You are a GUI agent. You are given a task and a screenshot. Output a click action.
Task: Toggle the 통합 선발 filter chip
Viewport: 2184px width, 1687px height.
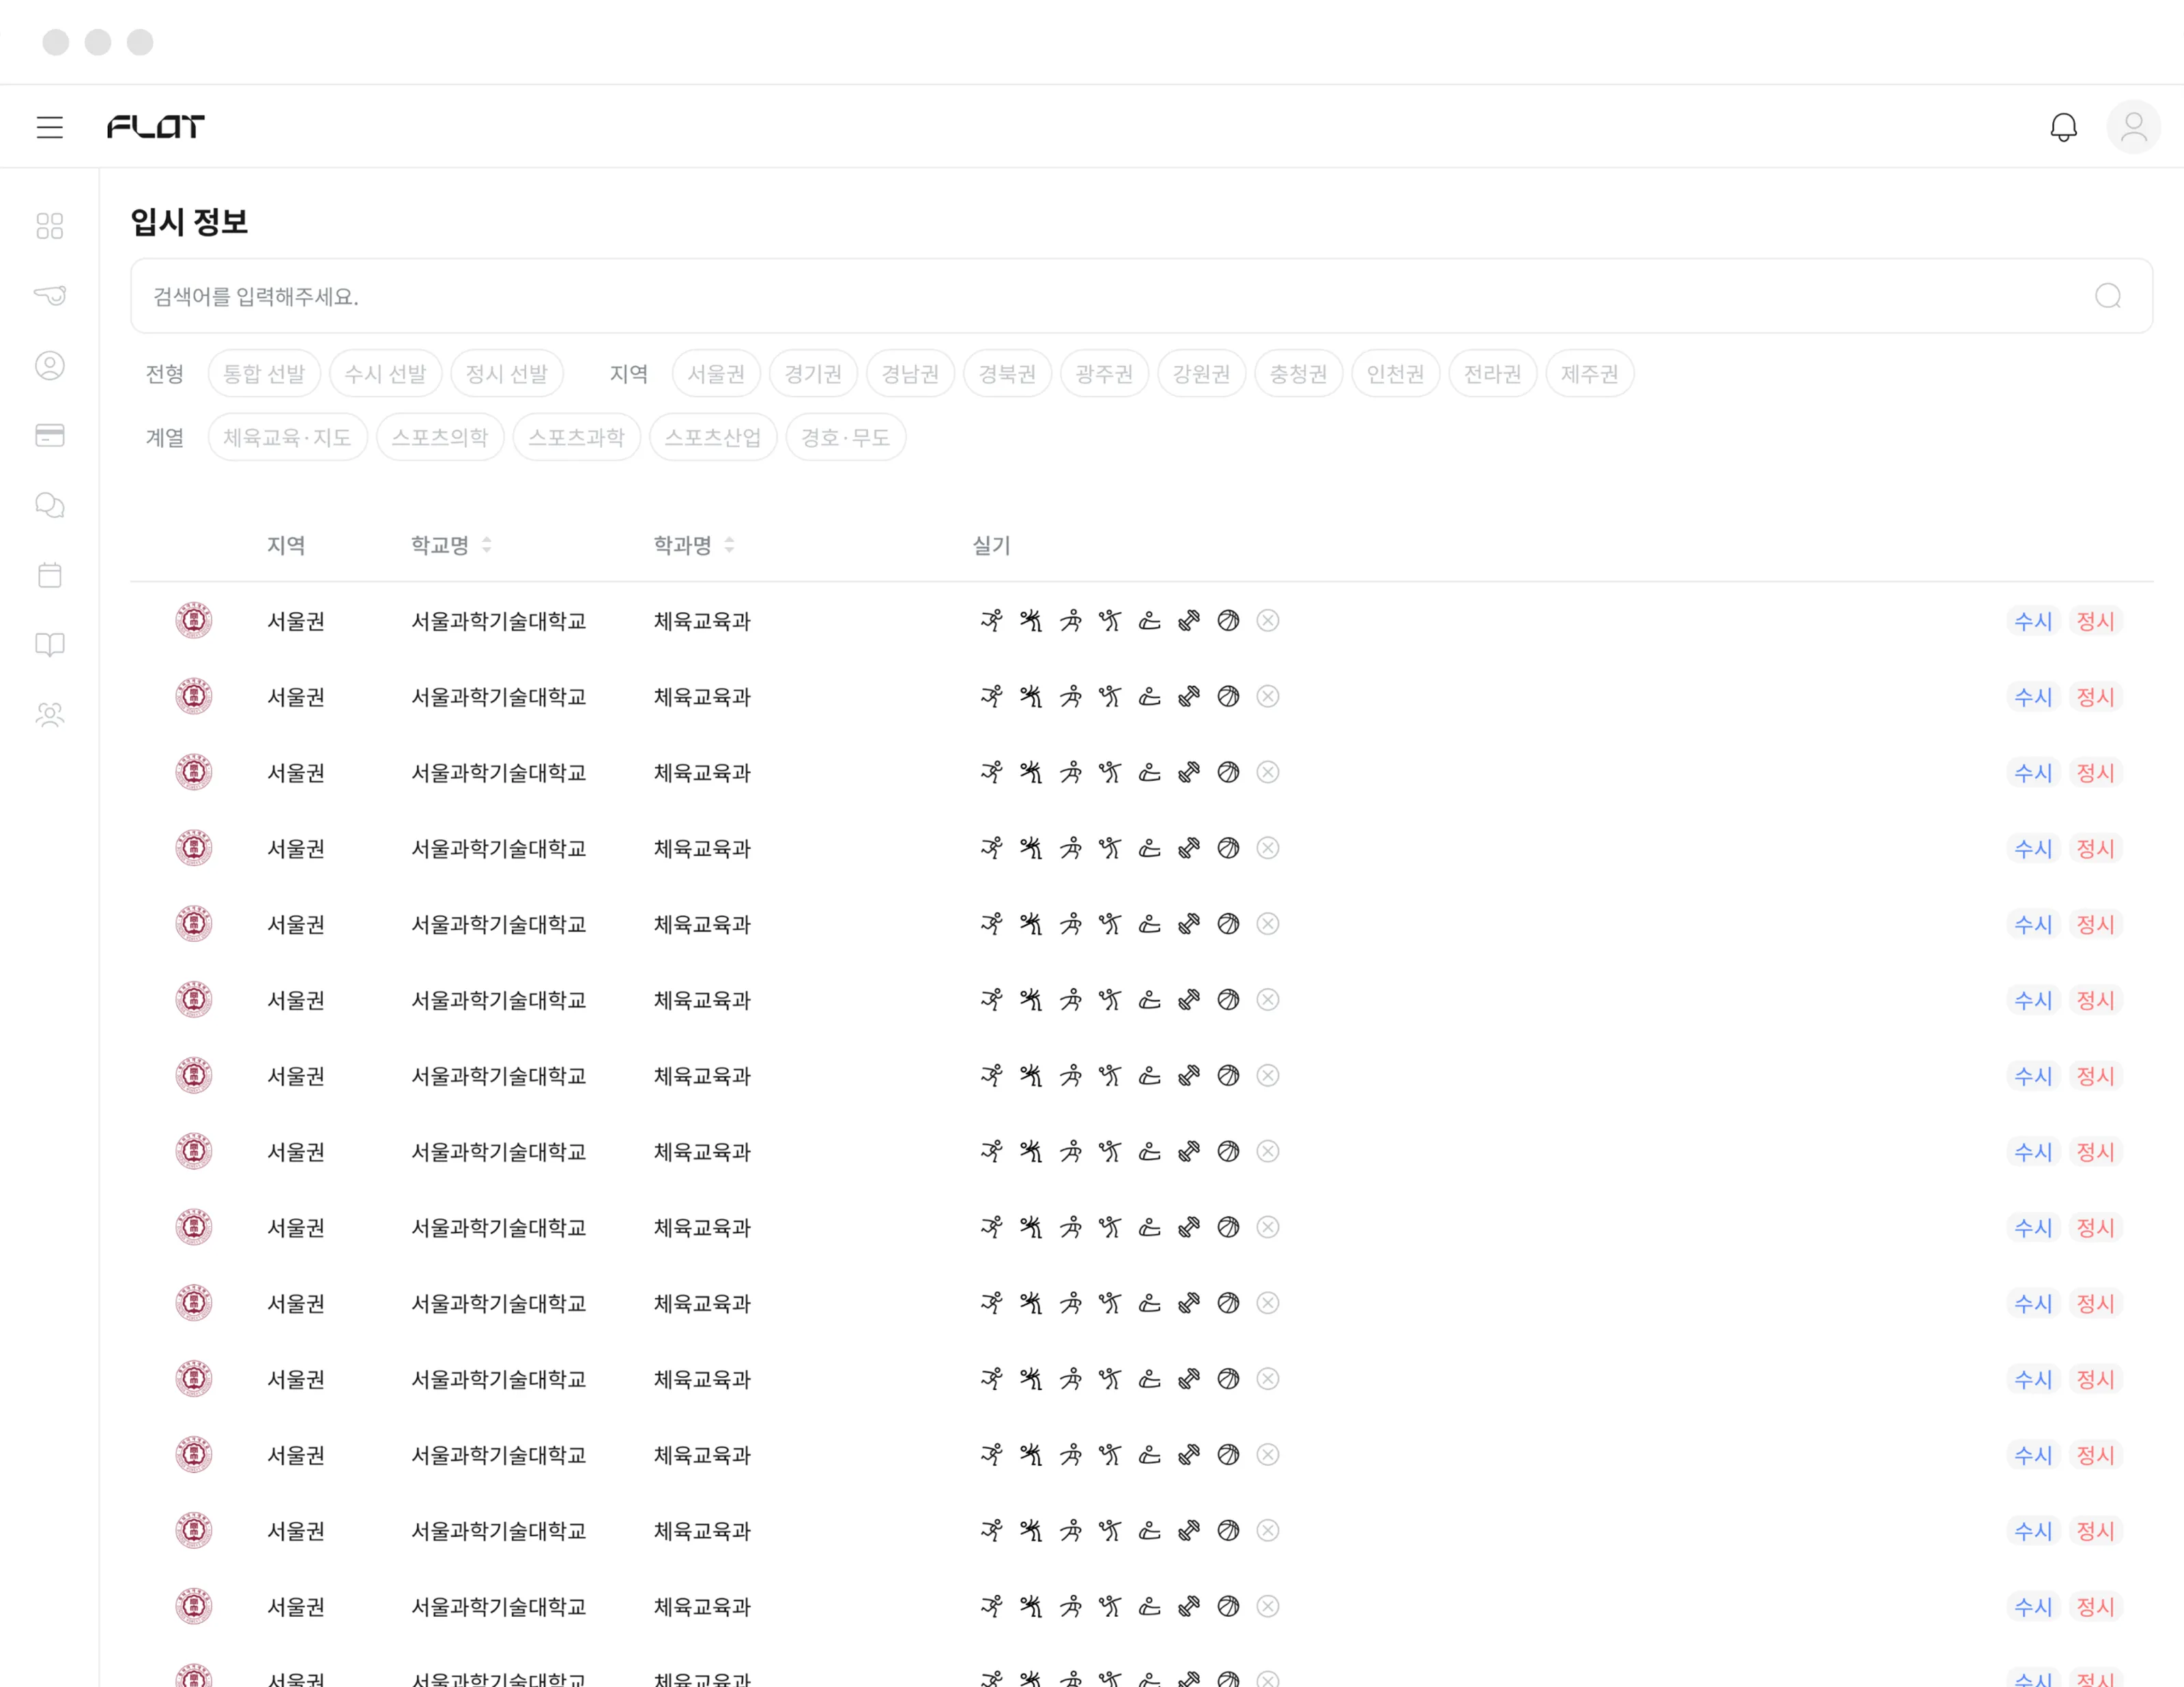tap(264, 373)
